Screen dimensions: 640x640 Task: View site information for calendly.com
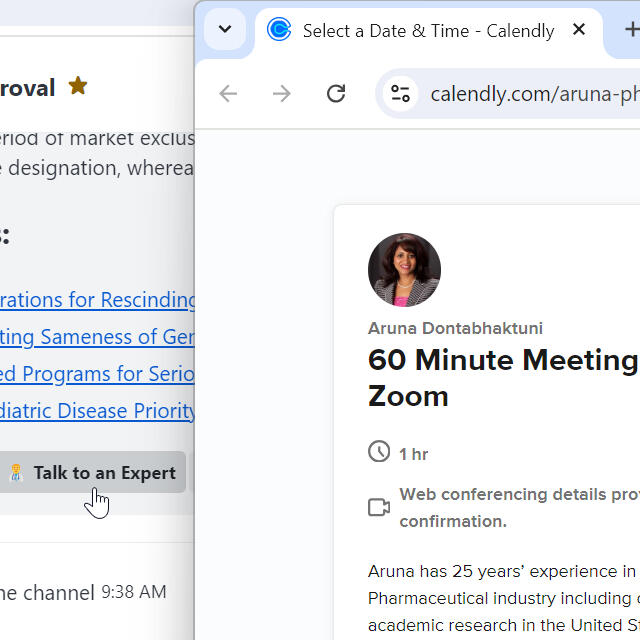401,94
